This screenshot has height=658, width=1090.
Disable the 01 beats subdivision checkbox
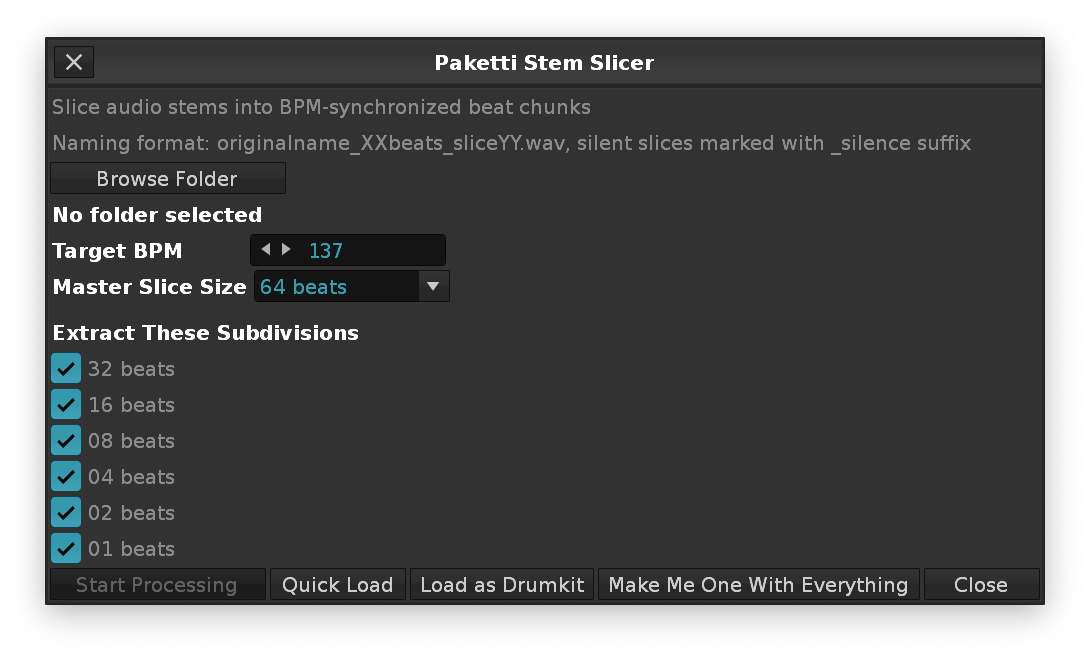pyautogui.click(x=66, y=549)
